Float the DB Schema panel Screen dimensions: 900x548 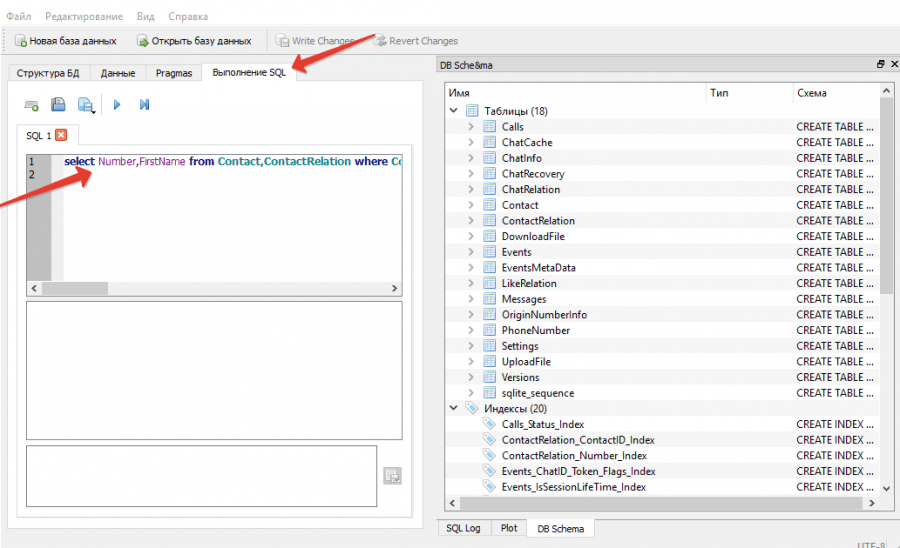tap(880, 65)
